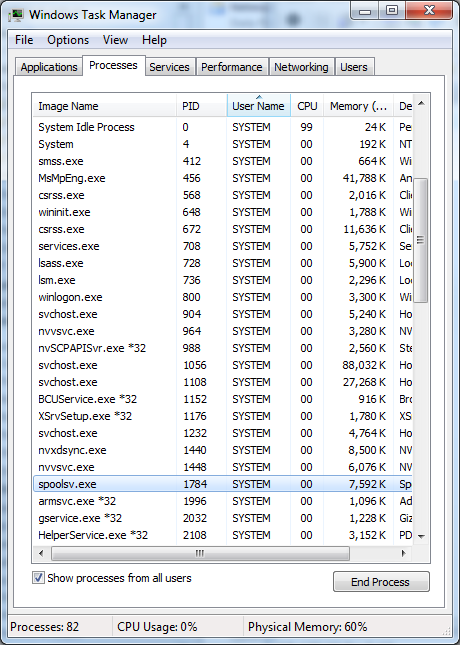Click the 41,788 K memory value

pos(364,178)
